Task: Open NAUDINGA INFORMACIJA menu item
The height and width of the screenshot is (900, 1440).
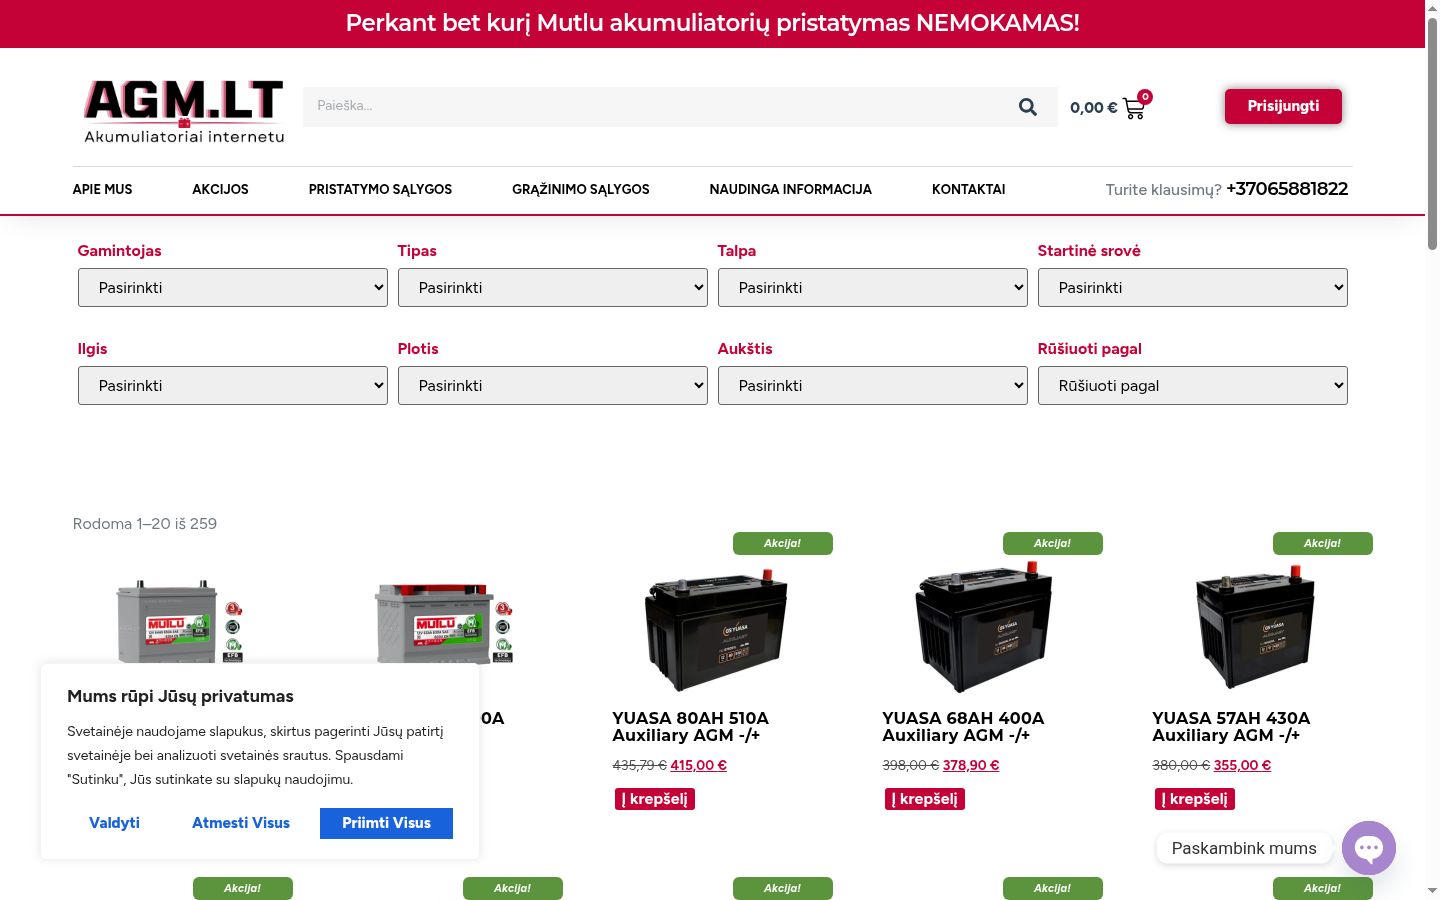Action: coord(791,189)
